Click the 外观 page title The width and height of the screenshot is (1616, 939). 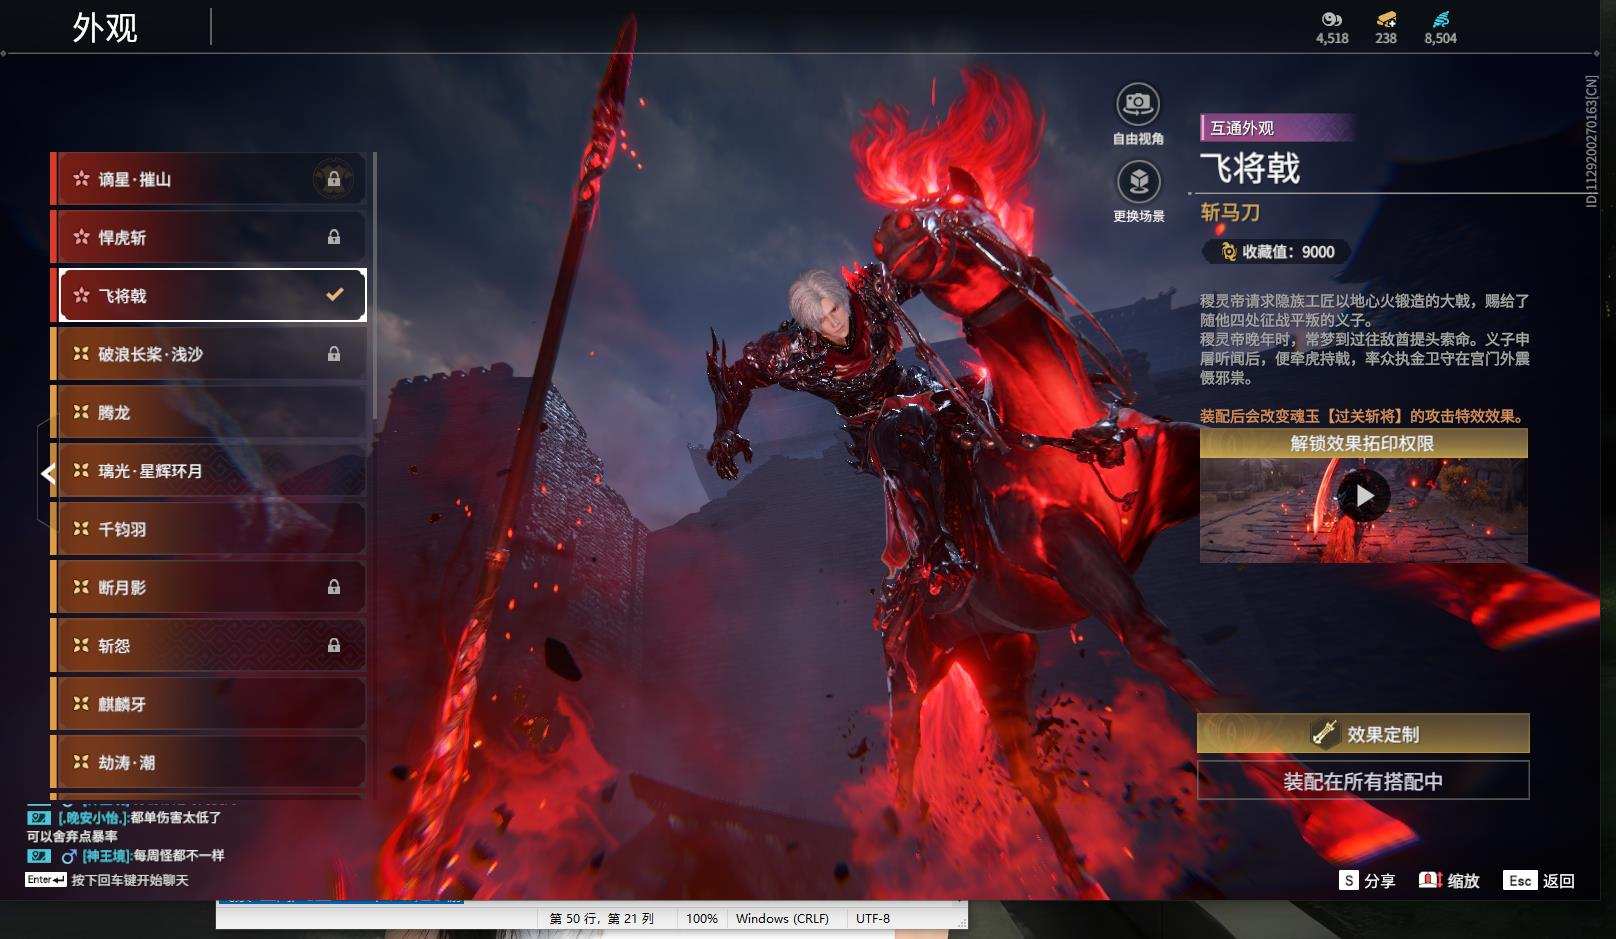(105, 27)
